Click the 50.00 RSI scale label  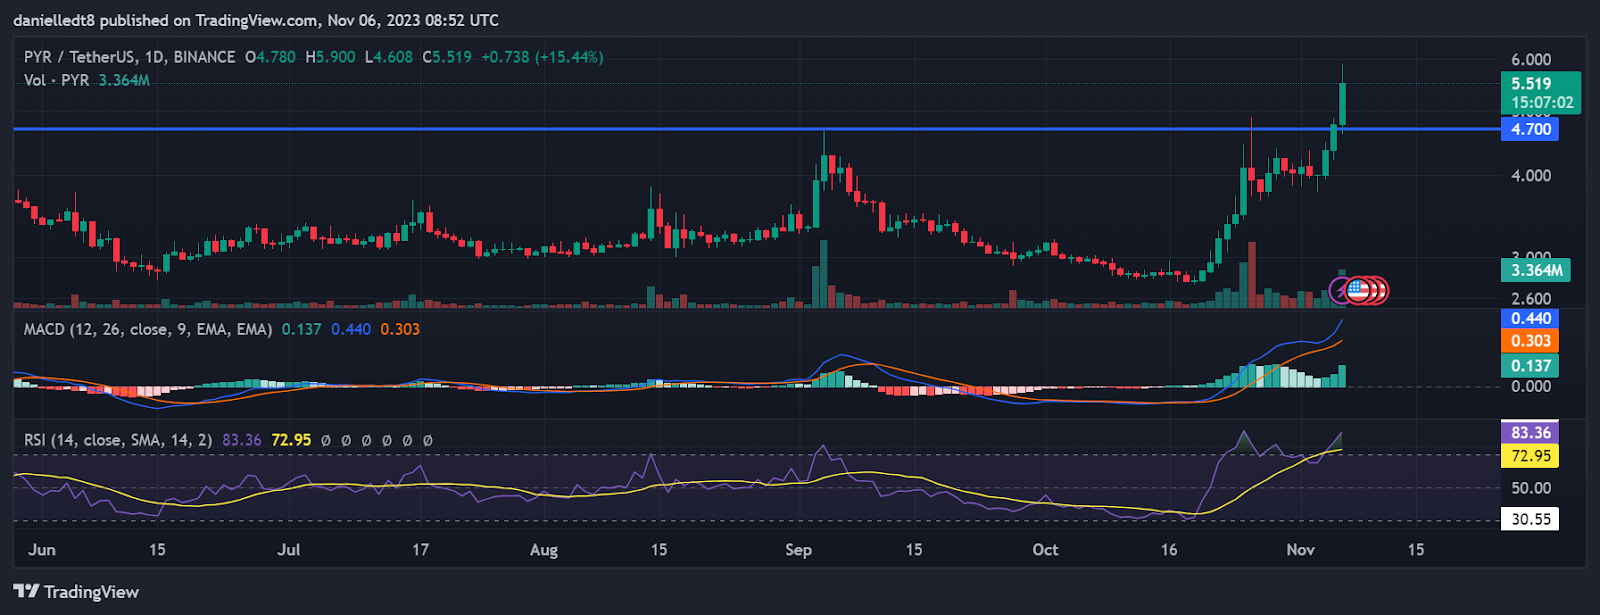1531,489
